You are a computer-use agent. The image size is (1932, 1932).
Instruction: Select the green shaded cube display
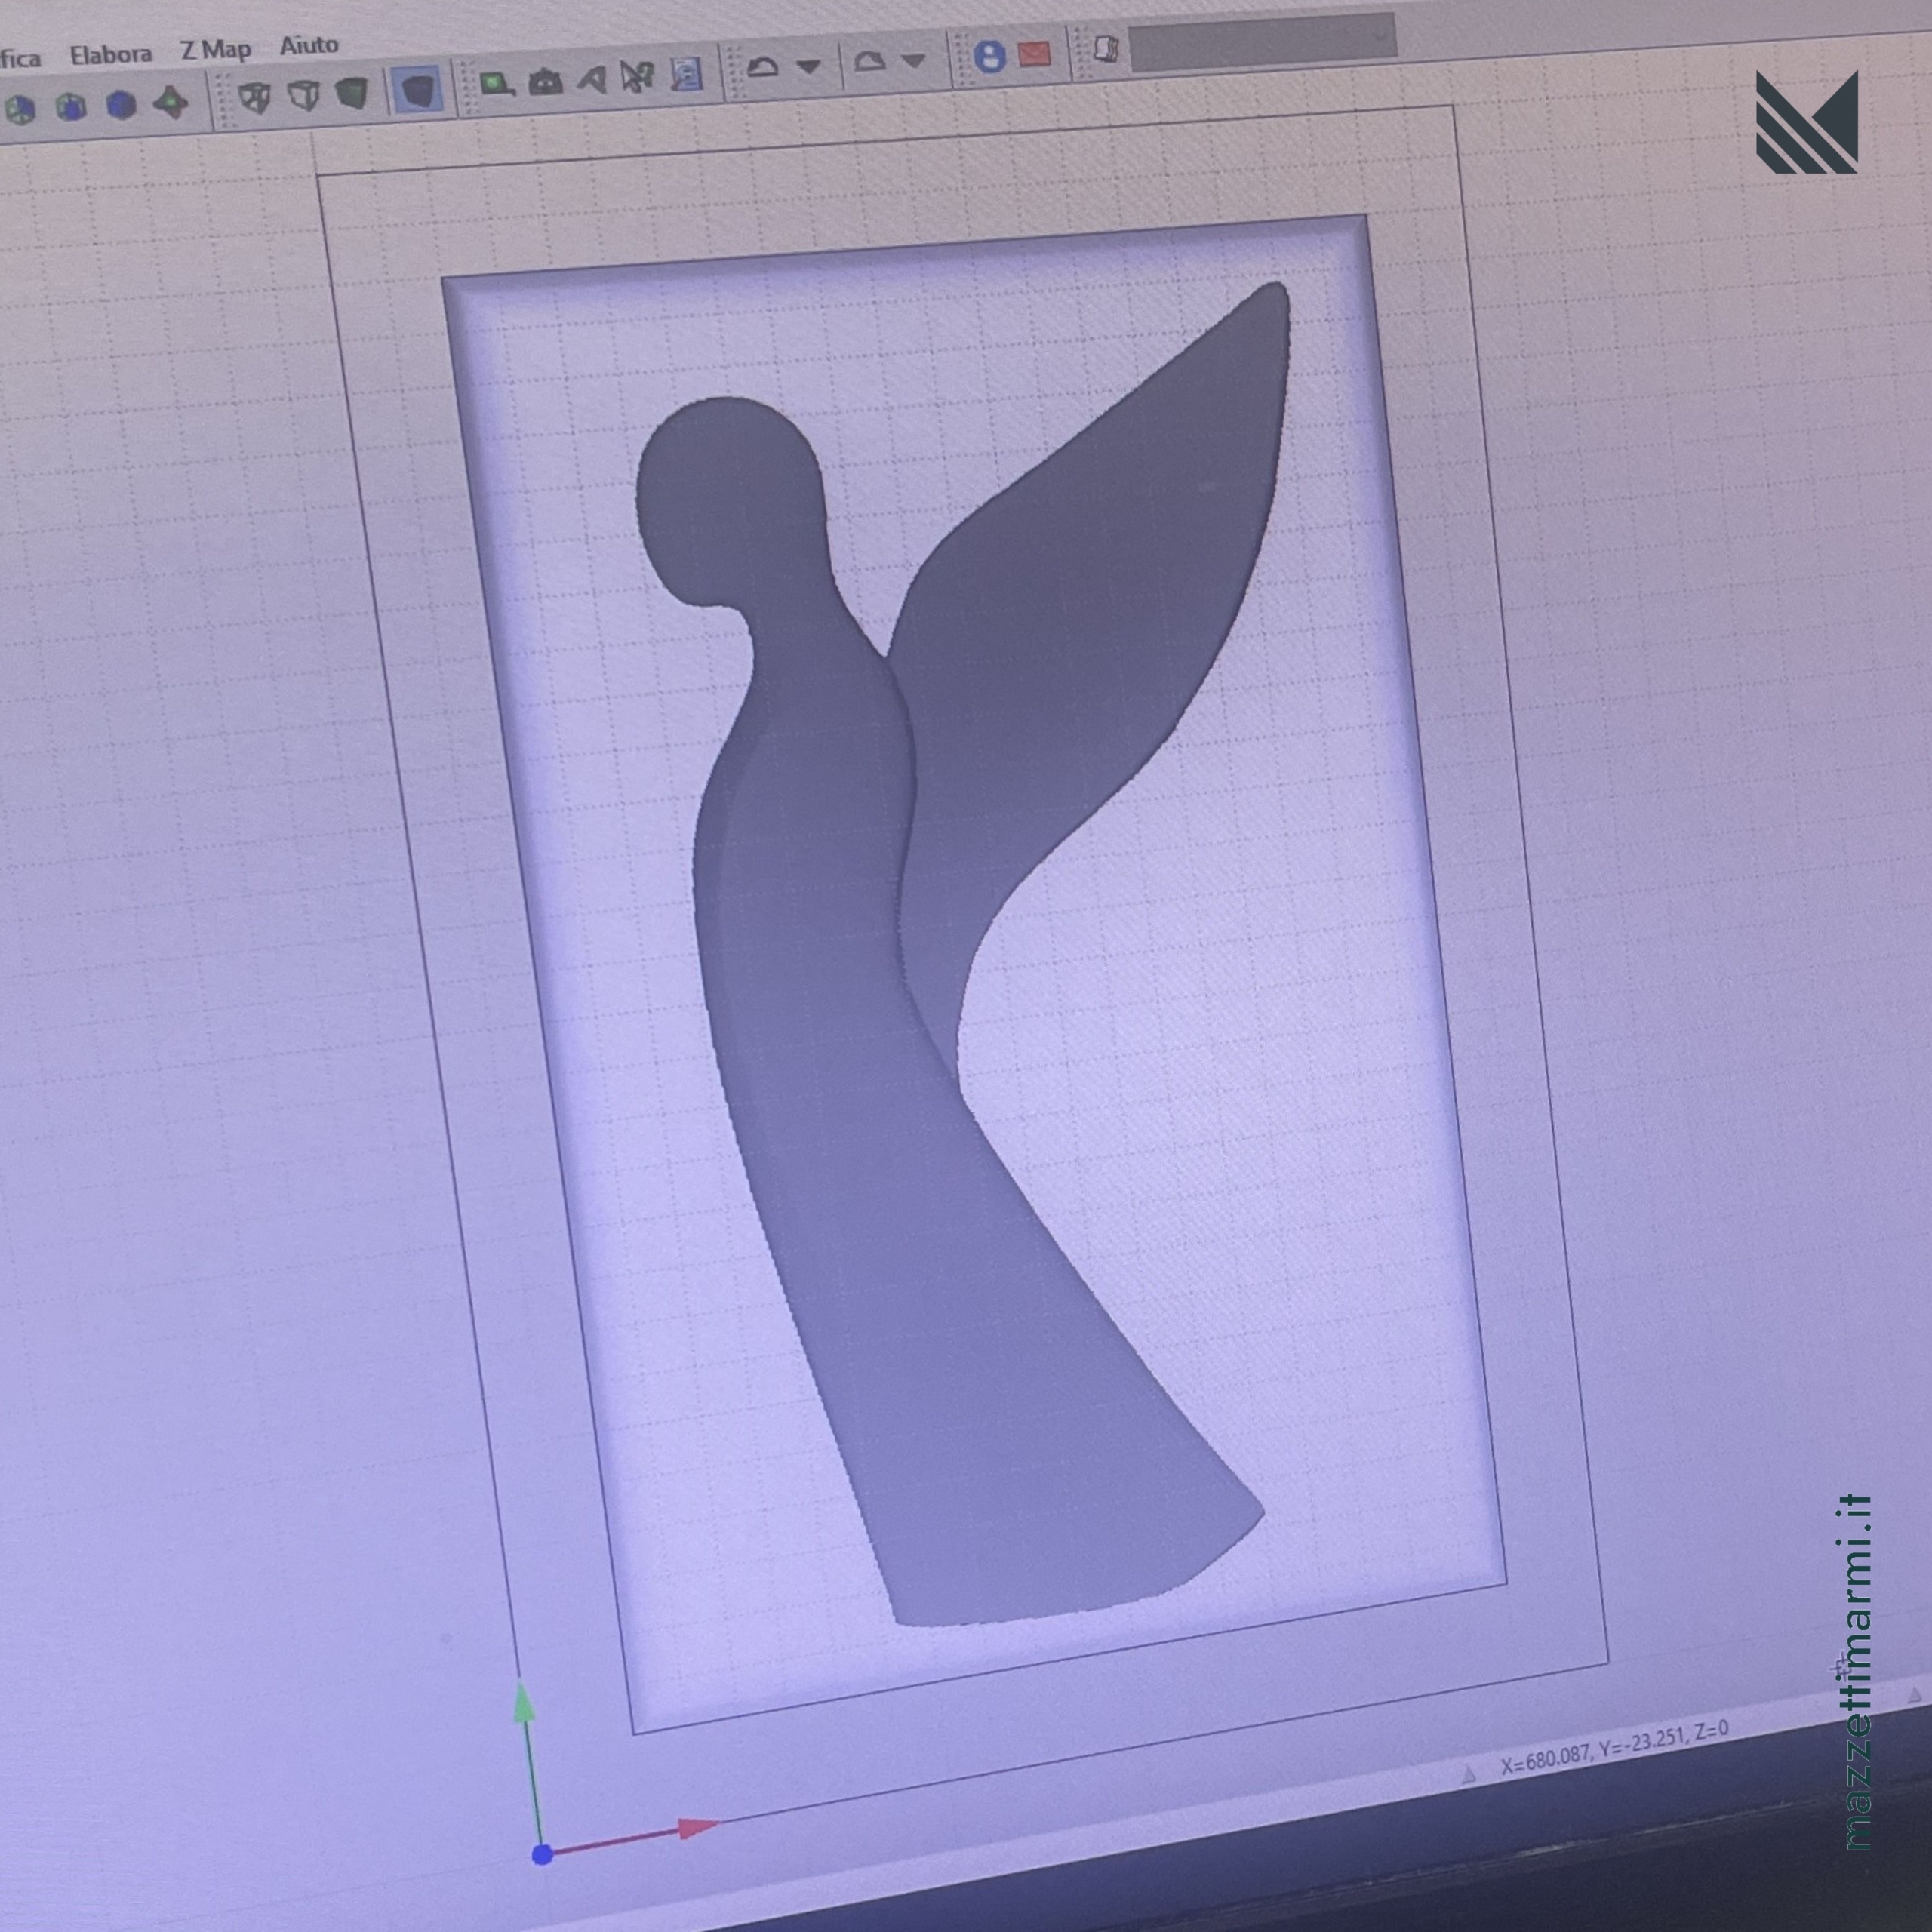[351, 94]
